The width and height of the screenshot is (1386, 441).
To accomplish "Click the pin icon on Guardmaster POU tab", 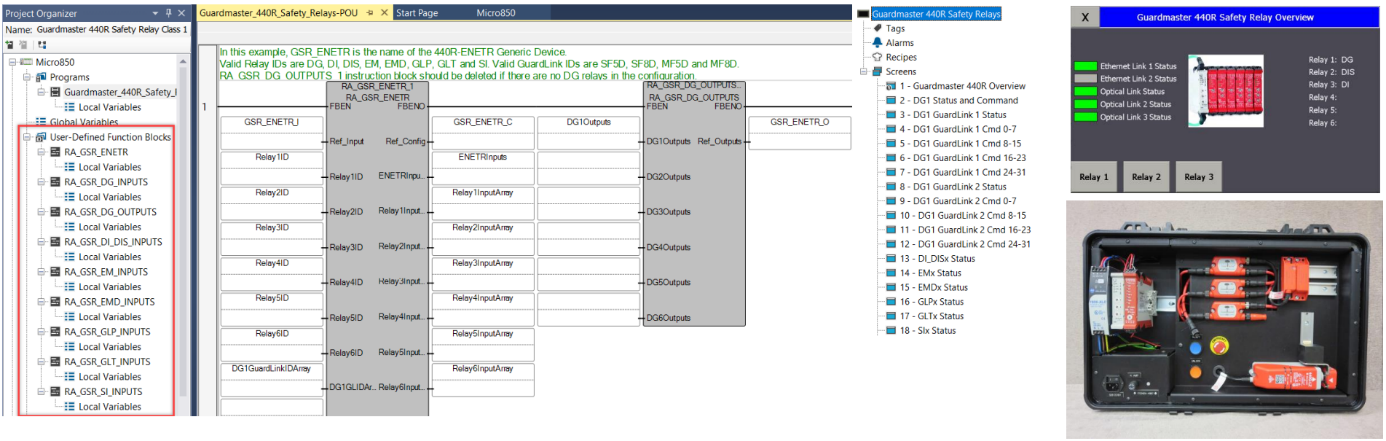I will point(371,13).
